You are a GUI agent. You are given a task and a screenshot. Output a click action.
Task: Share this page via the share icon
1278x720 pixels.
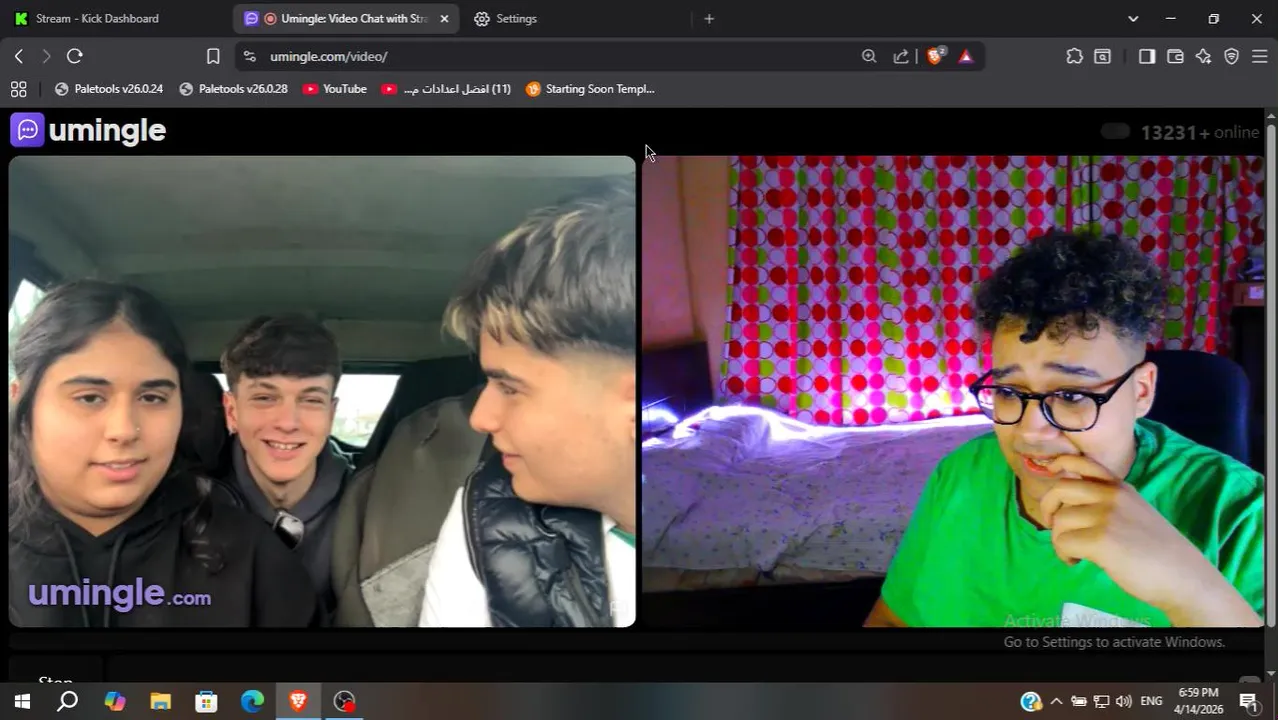901,56
